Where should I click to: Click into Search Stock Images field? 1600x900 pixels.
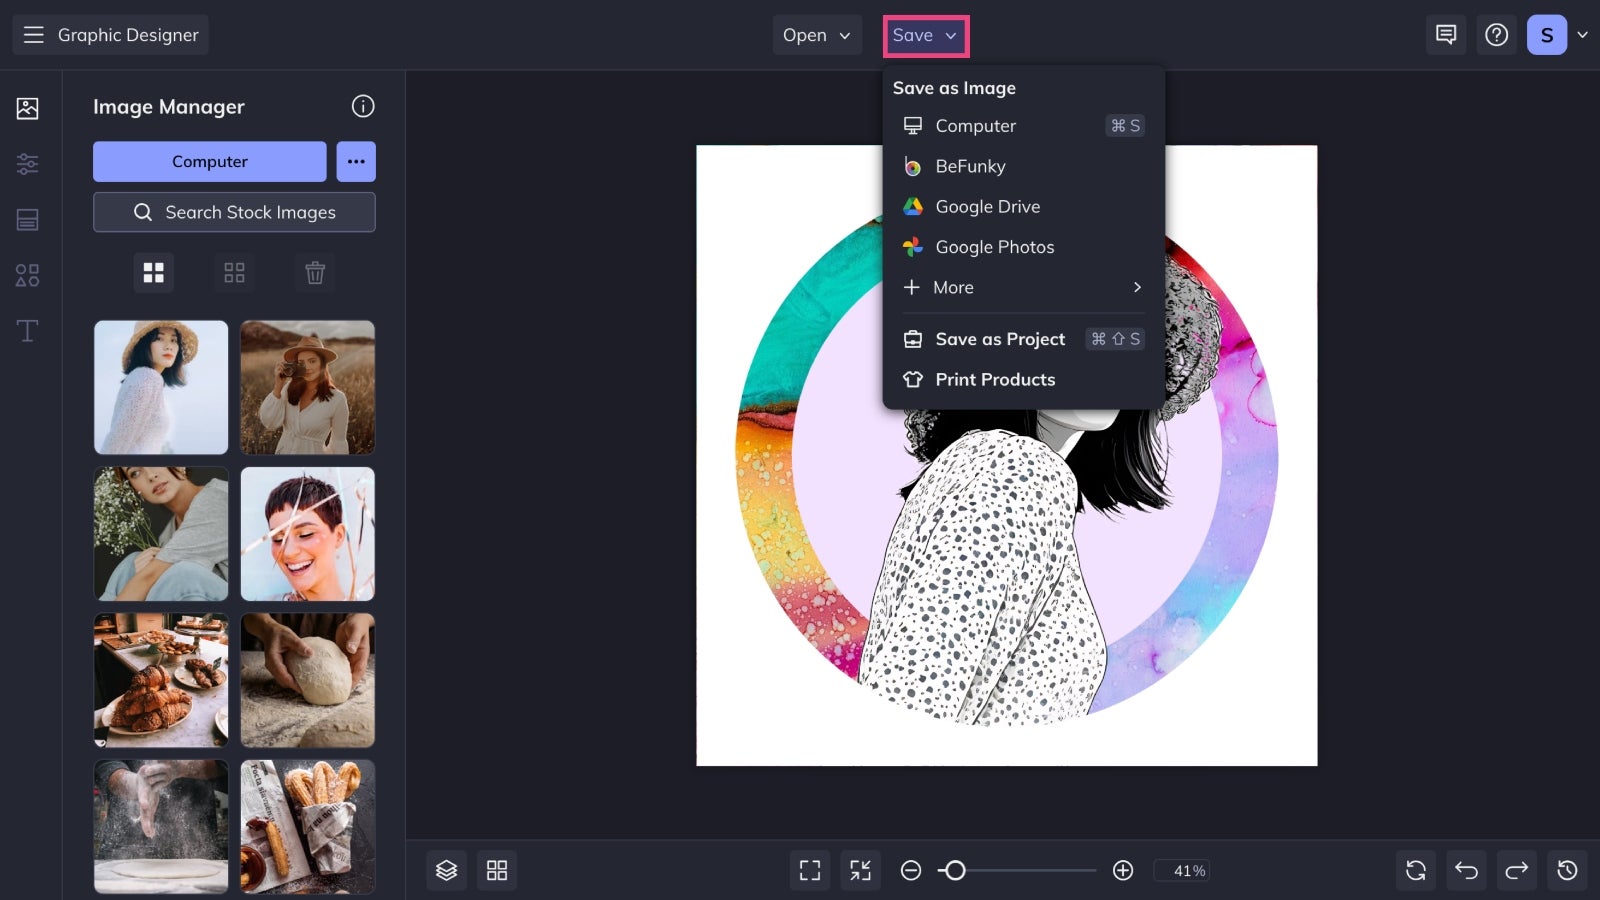point(234,212)
